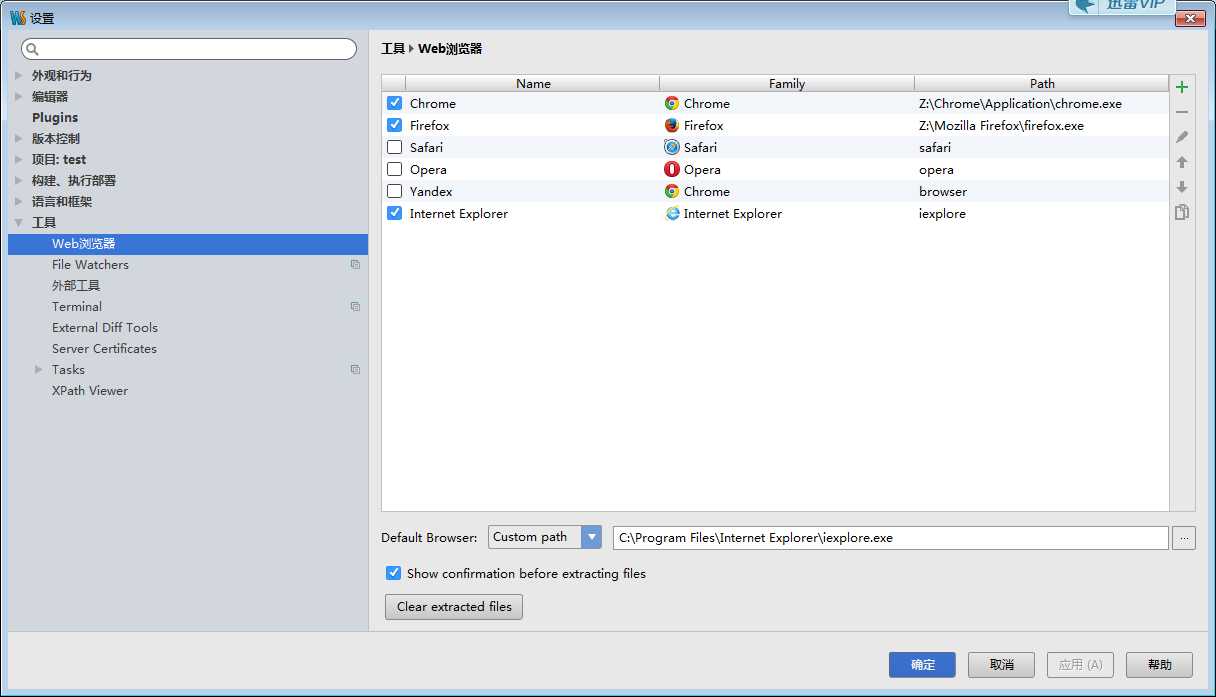1216x697 pixels.
Task: Select the Web浏览器 settings page
Action: [188, 244]
